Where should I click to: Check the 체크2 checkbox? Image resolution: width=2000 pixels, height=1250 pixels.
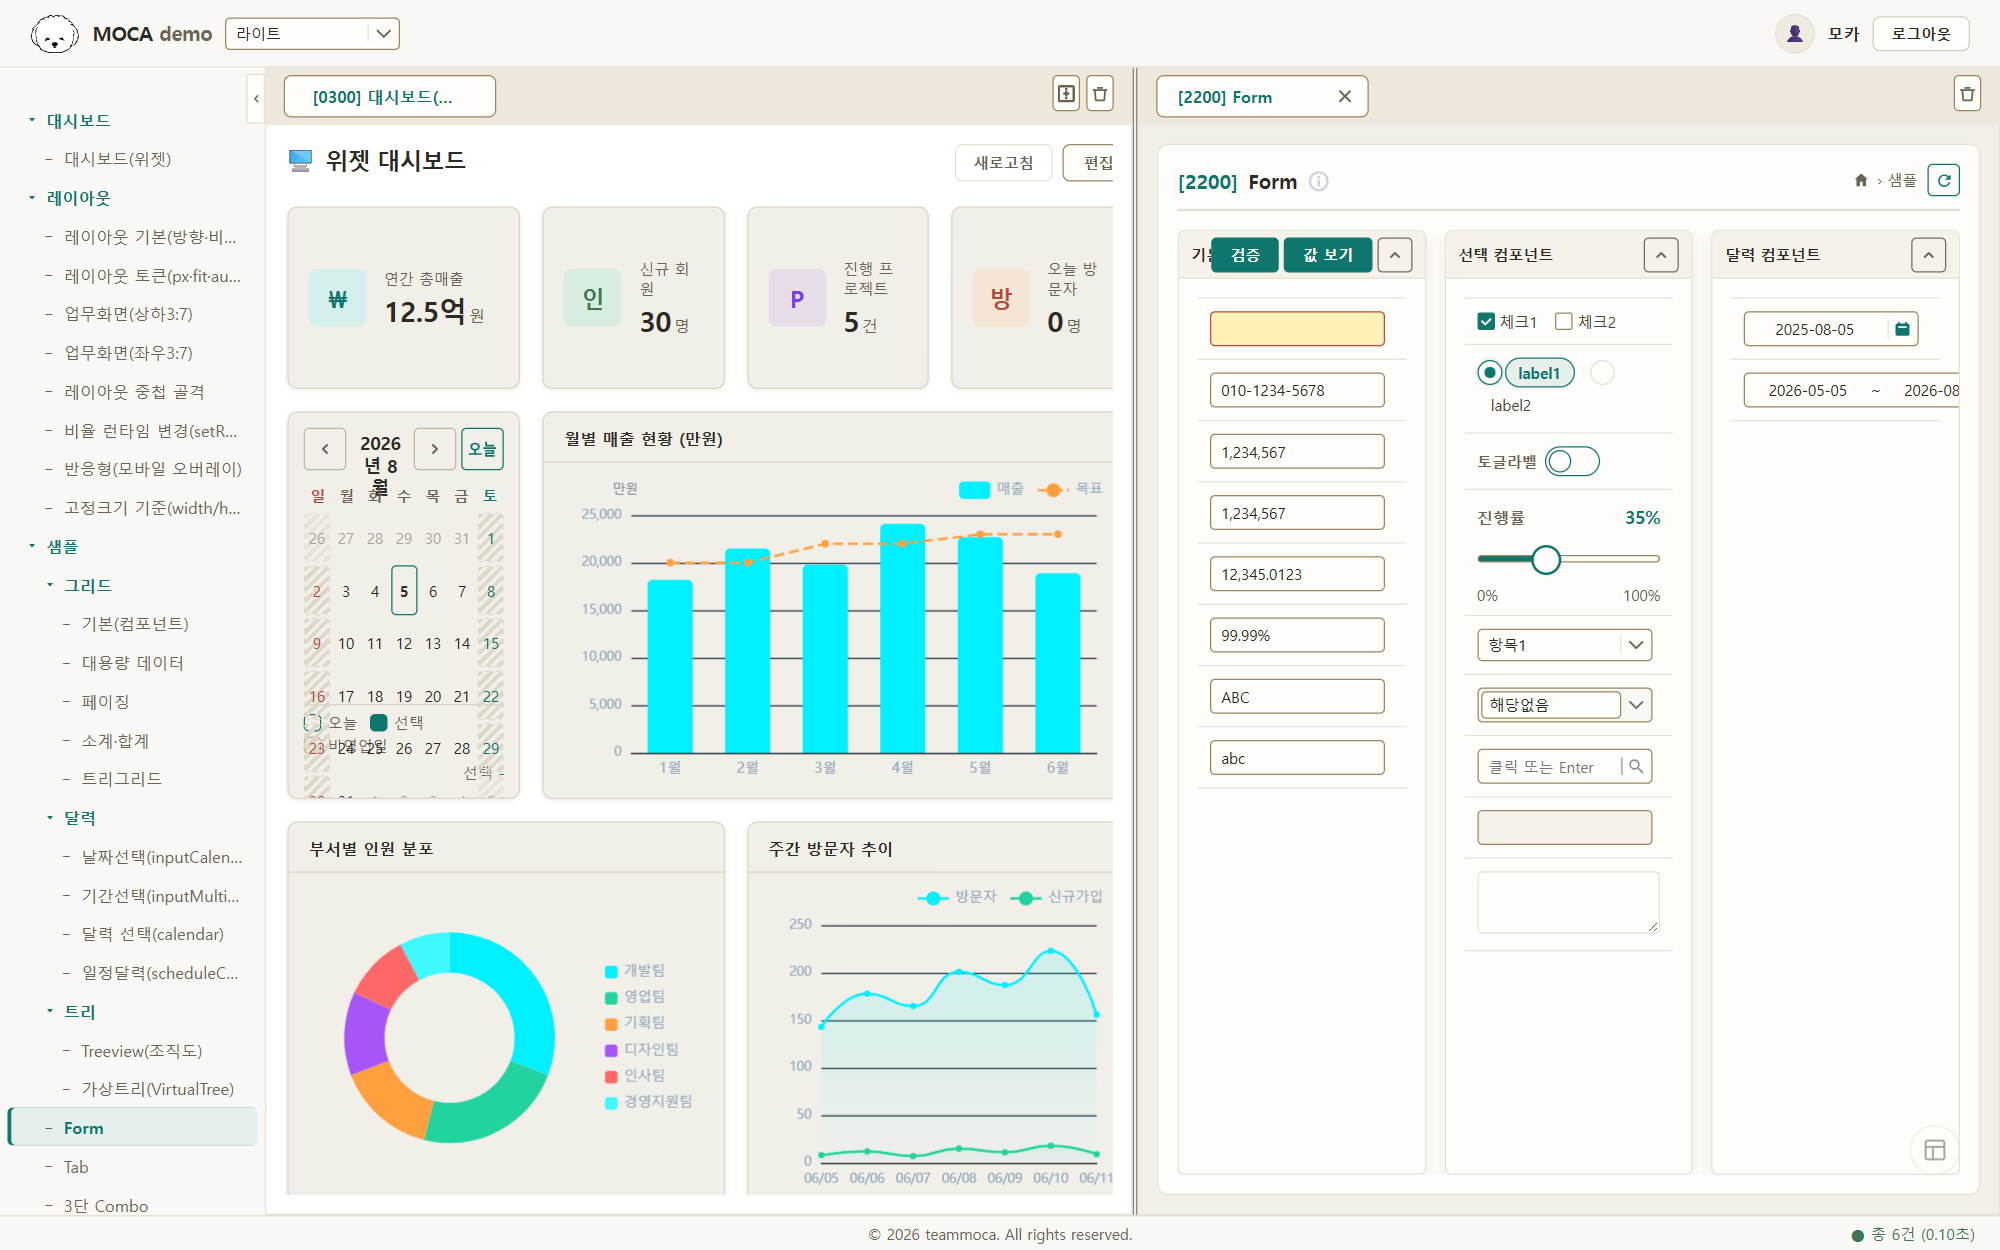coord(1564,321)
